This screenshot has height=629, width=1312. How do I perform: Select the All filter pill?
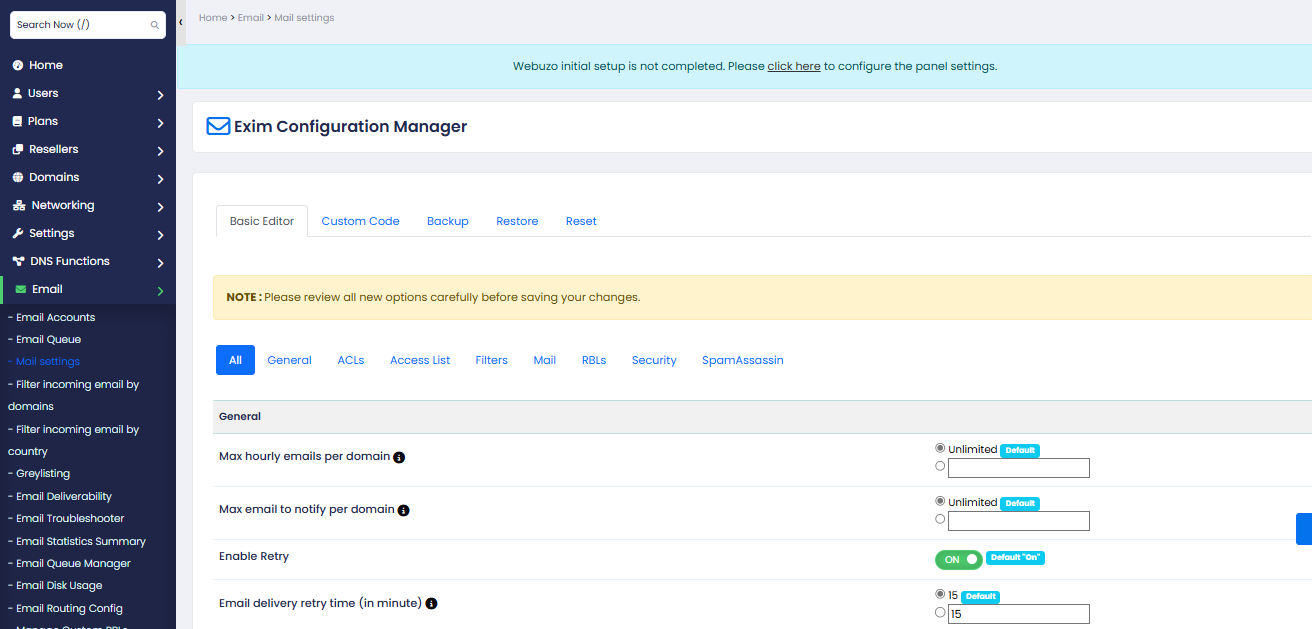[x=235, y=360]
